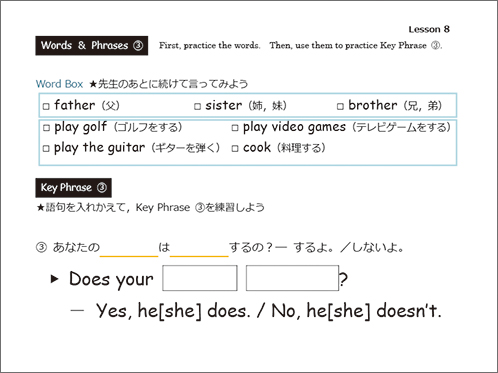The image size is (498, 373).
Task: Tick the play the guitar checkbox
Action: click(x=46, y=148)
